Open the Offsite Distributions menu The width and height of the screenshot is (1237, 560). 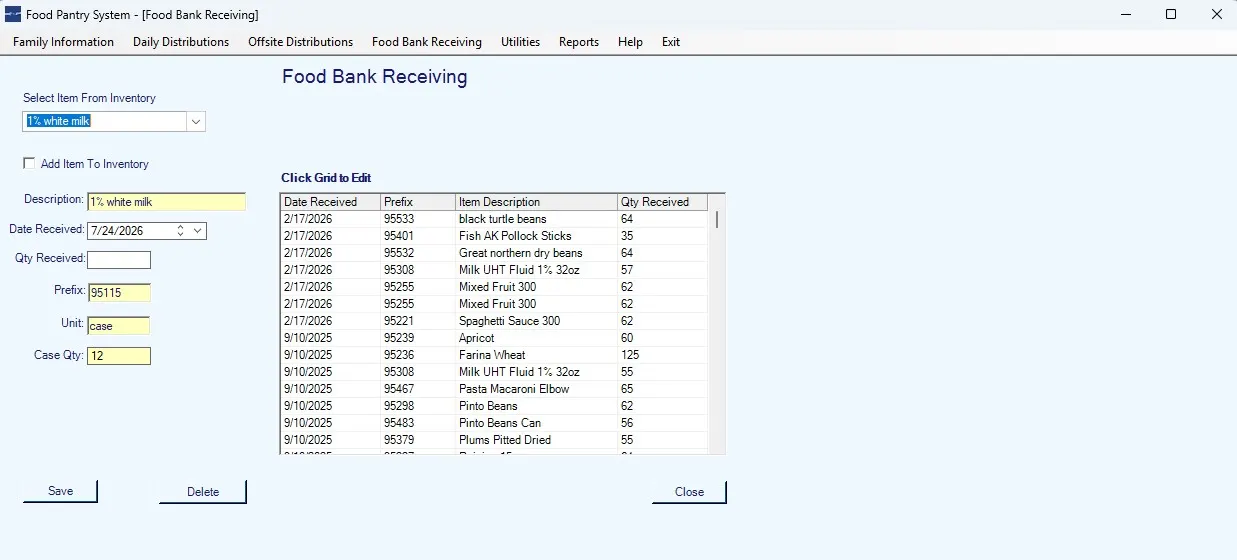[301, 42]
